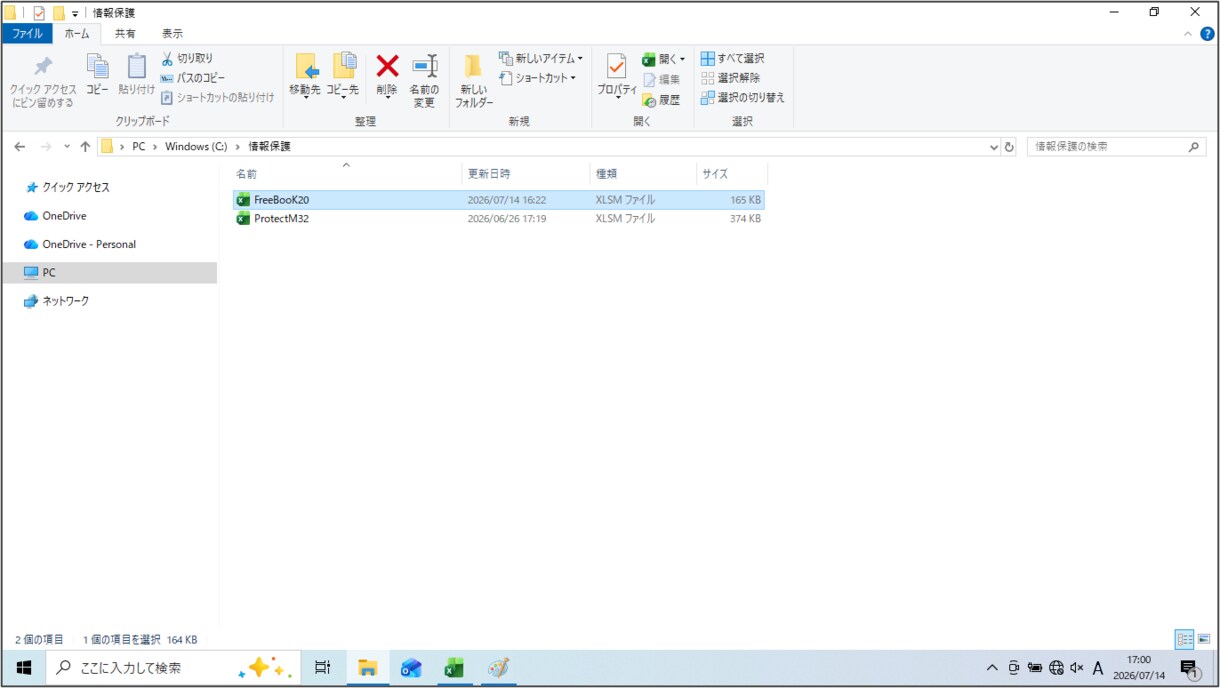This screenshot has height=688, width=1220.
Task: Click the Rename (名前の変更) icon
Action: point(424,81)
